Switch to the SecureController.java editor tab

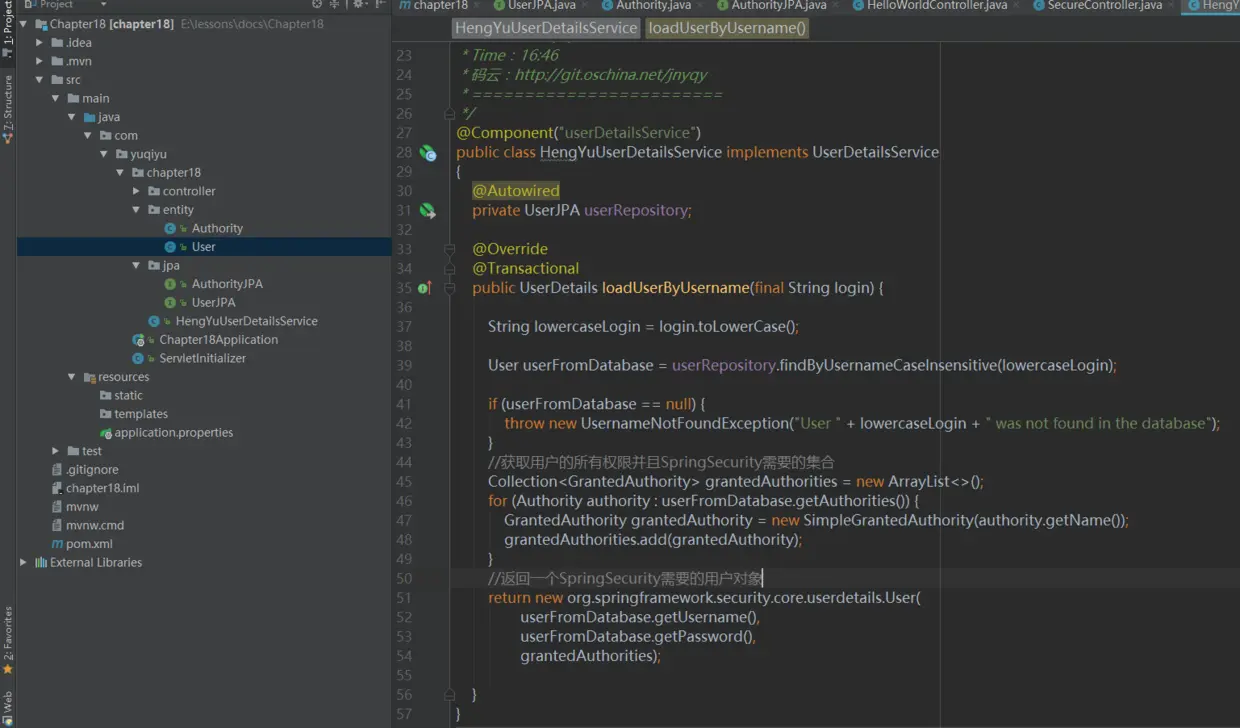[x=1103, y=5]
